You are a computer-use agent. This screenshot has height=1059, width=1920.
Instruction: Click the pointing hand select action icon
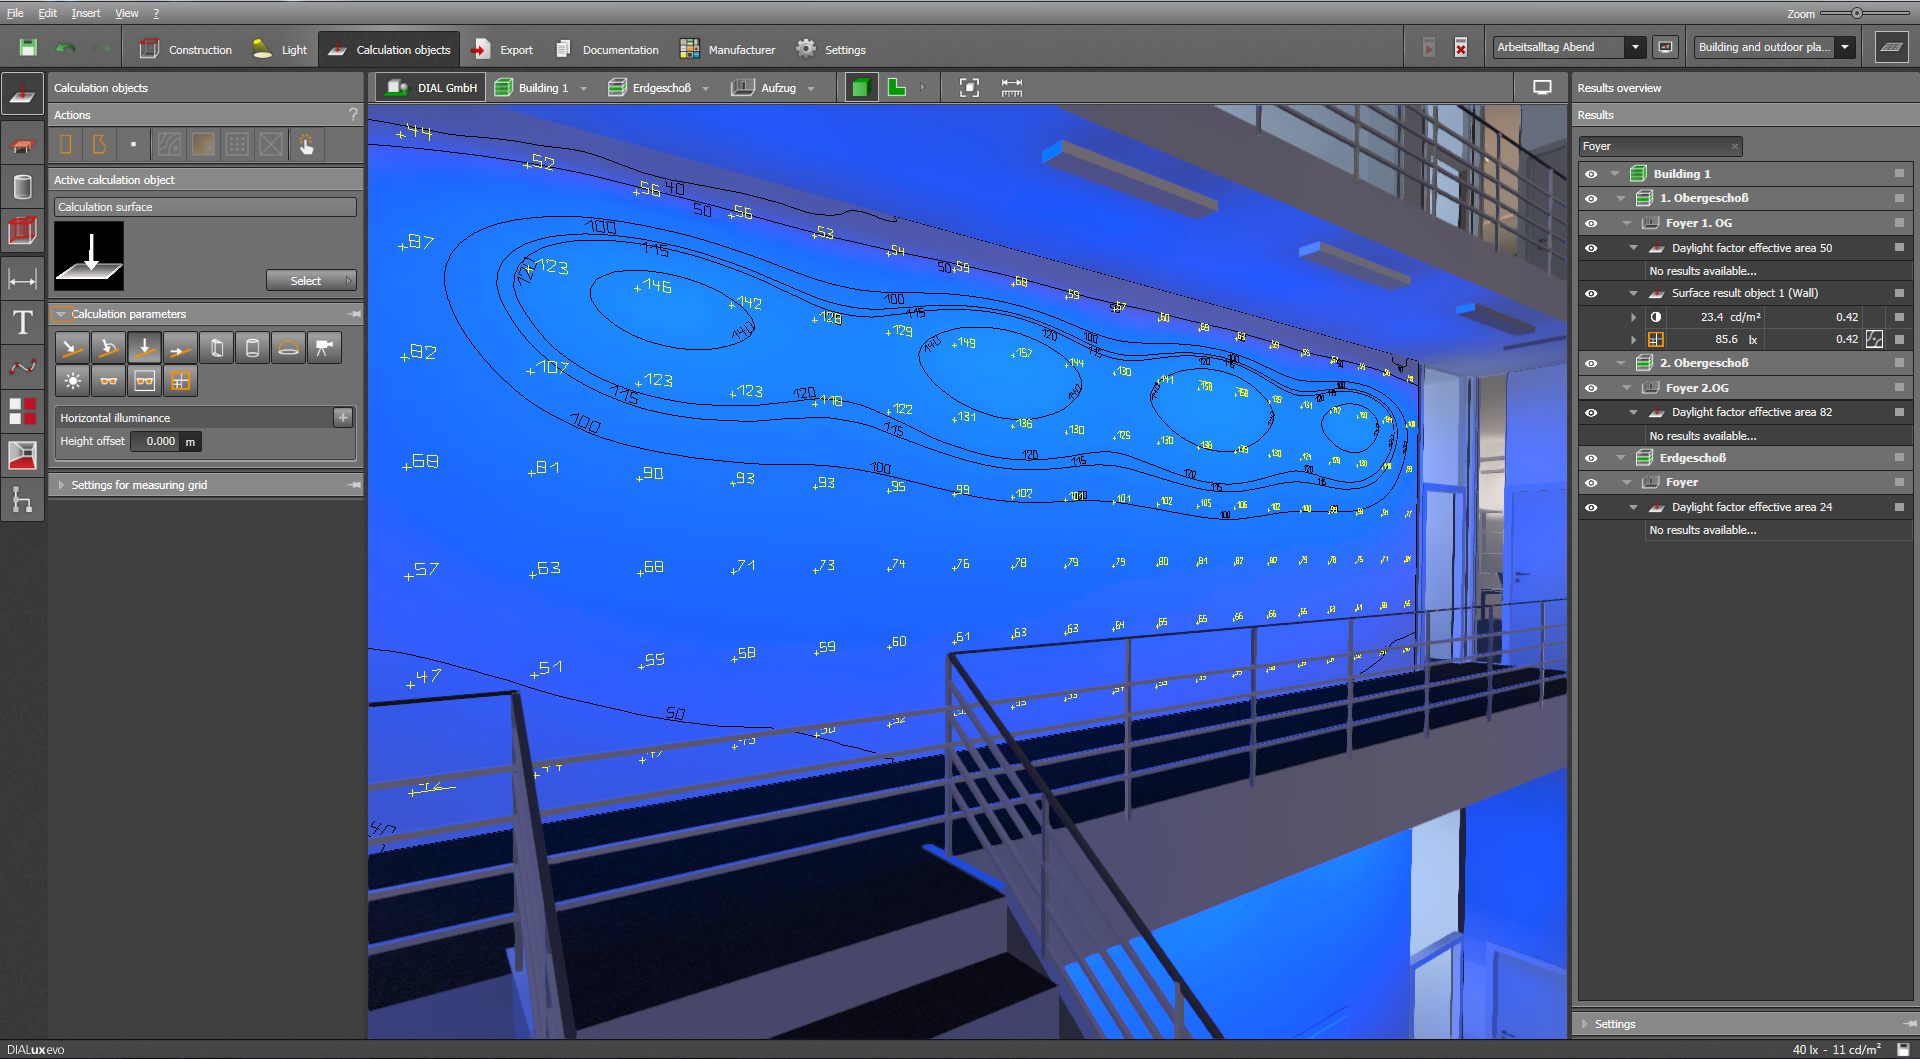306,145
